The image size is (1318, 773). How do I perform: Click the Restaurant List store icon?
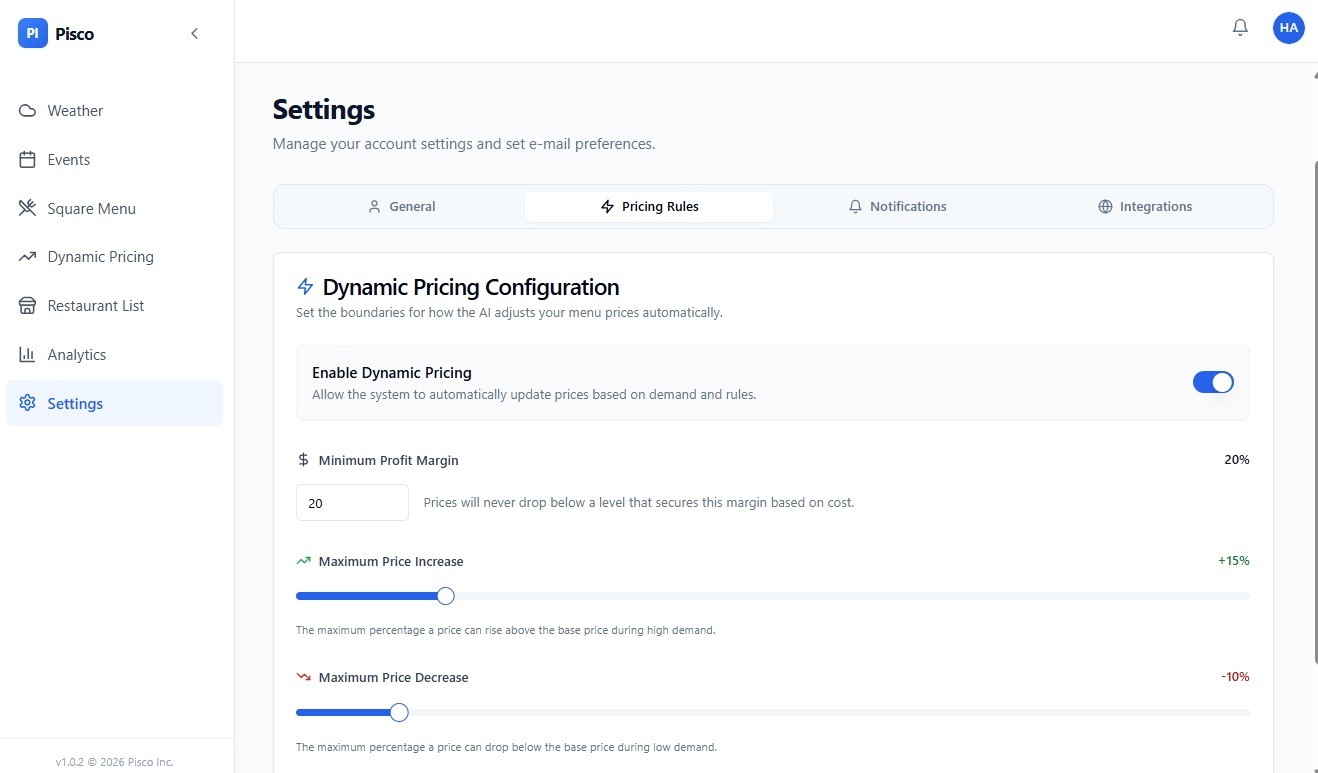pos(28,306)
